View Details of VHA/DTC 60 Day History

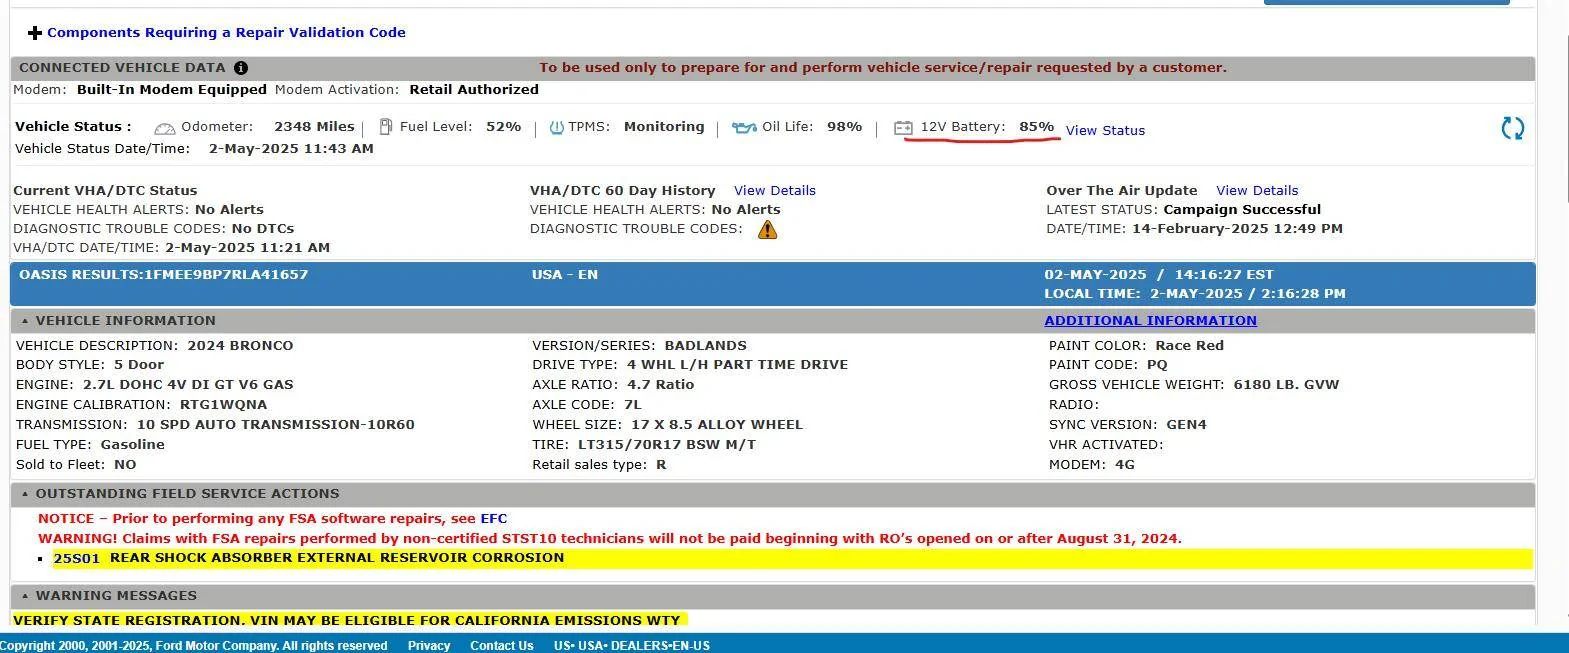(x=775, y=190)
